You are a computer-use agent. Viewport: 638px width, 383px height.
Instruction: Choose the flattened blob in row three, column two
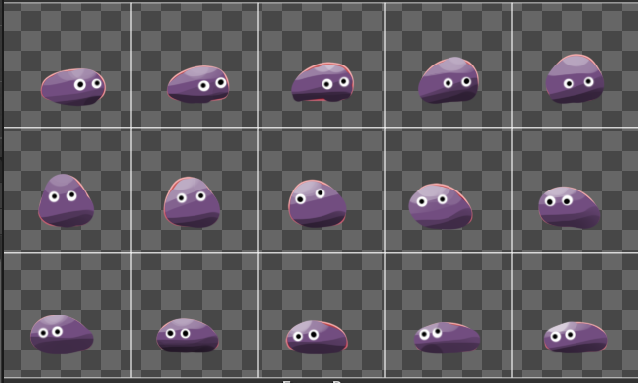tap(187, 335)
